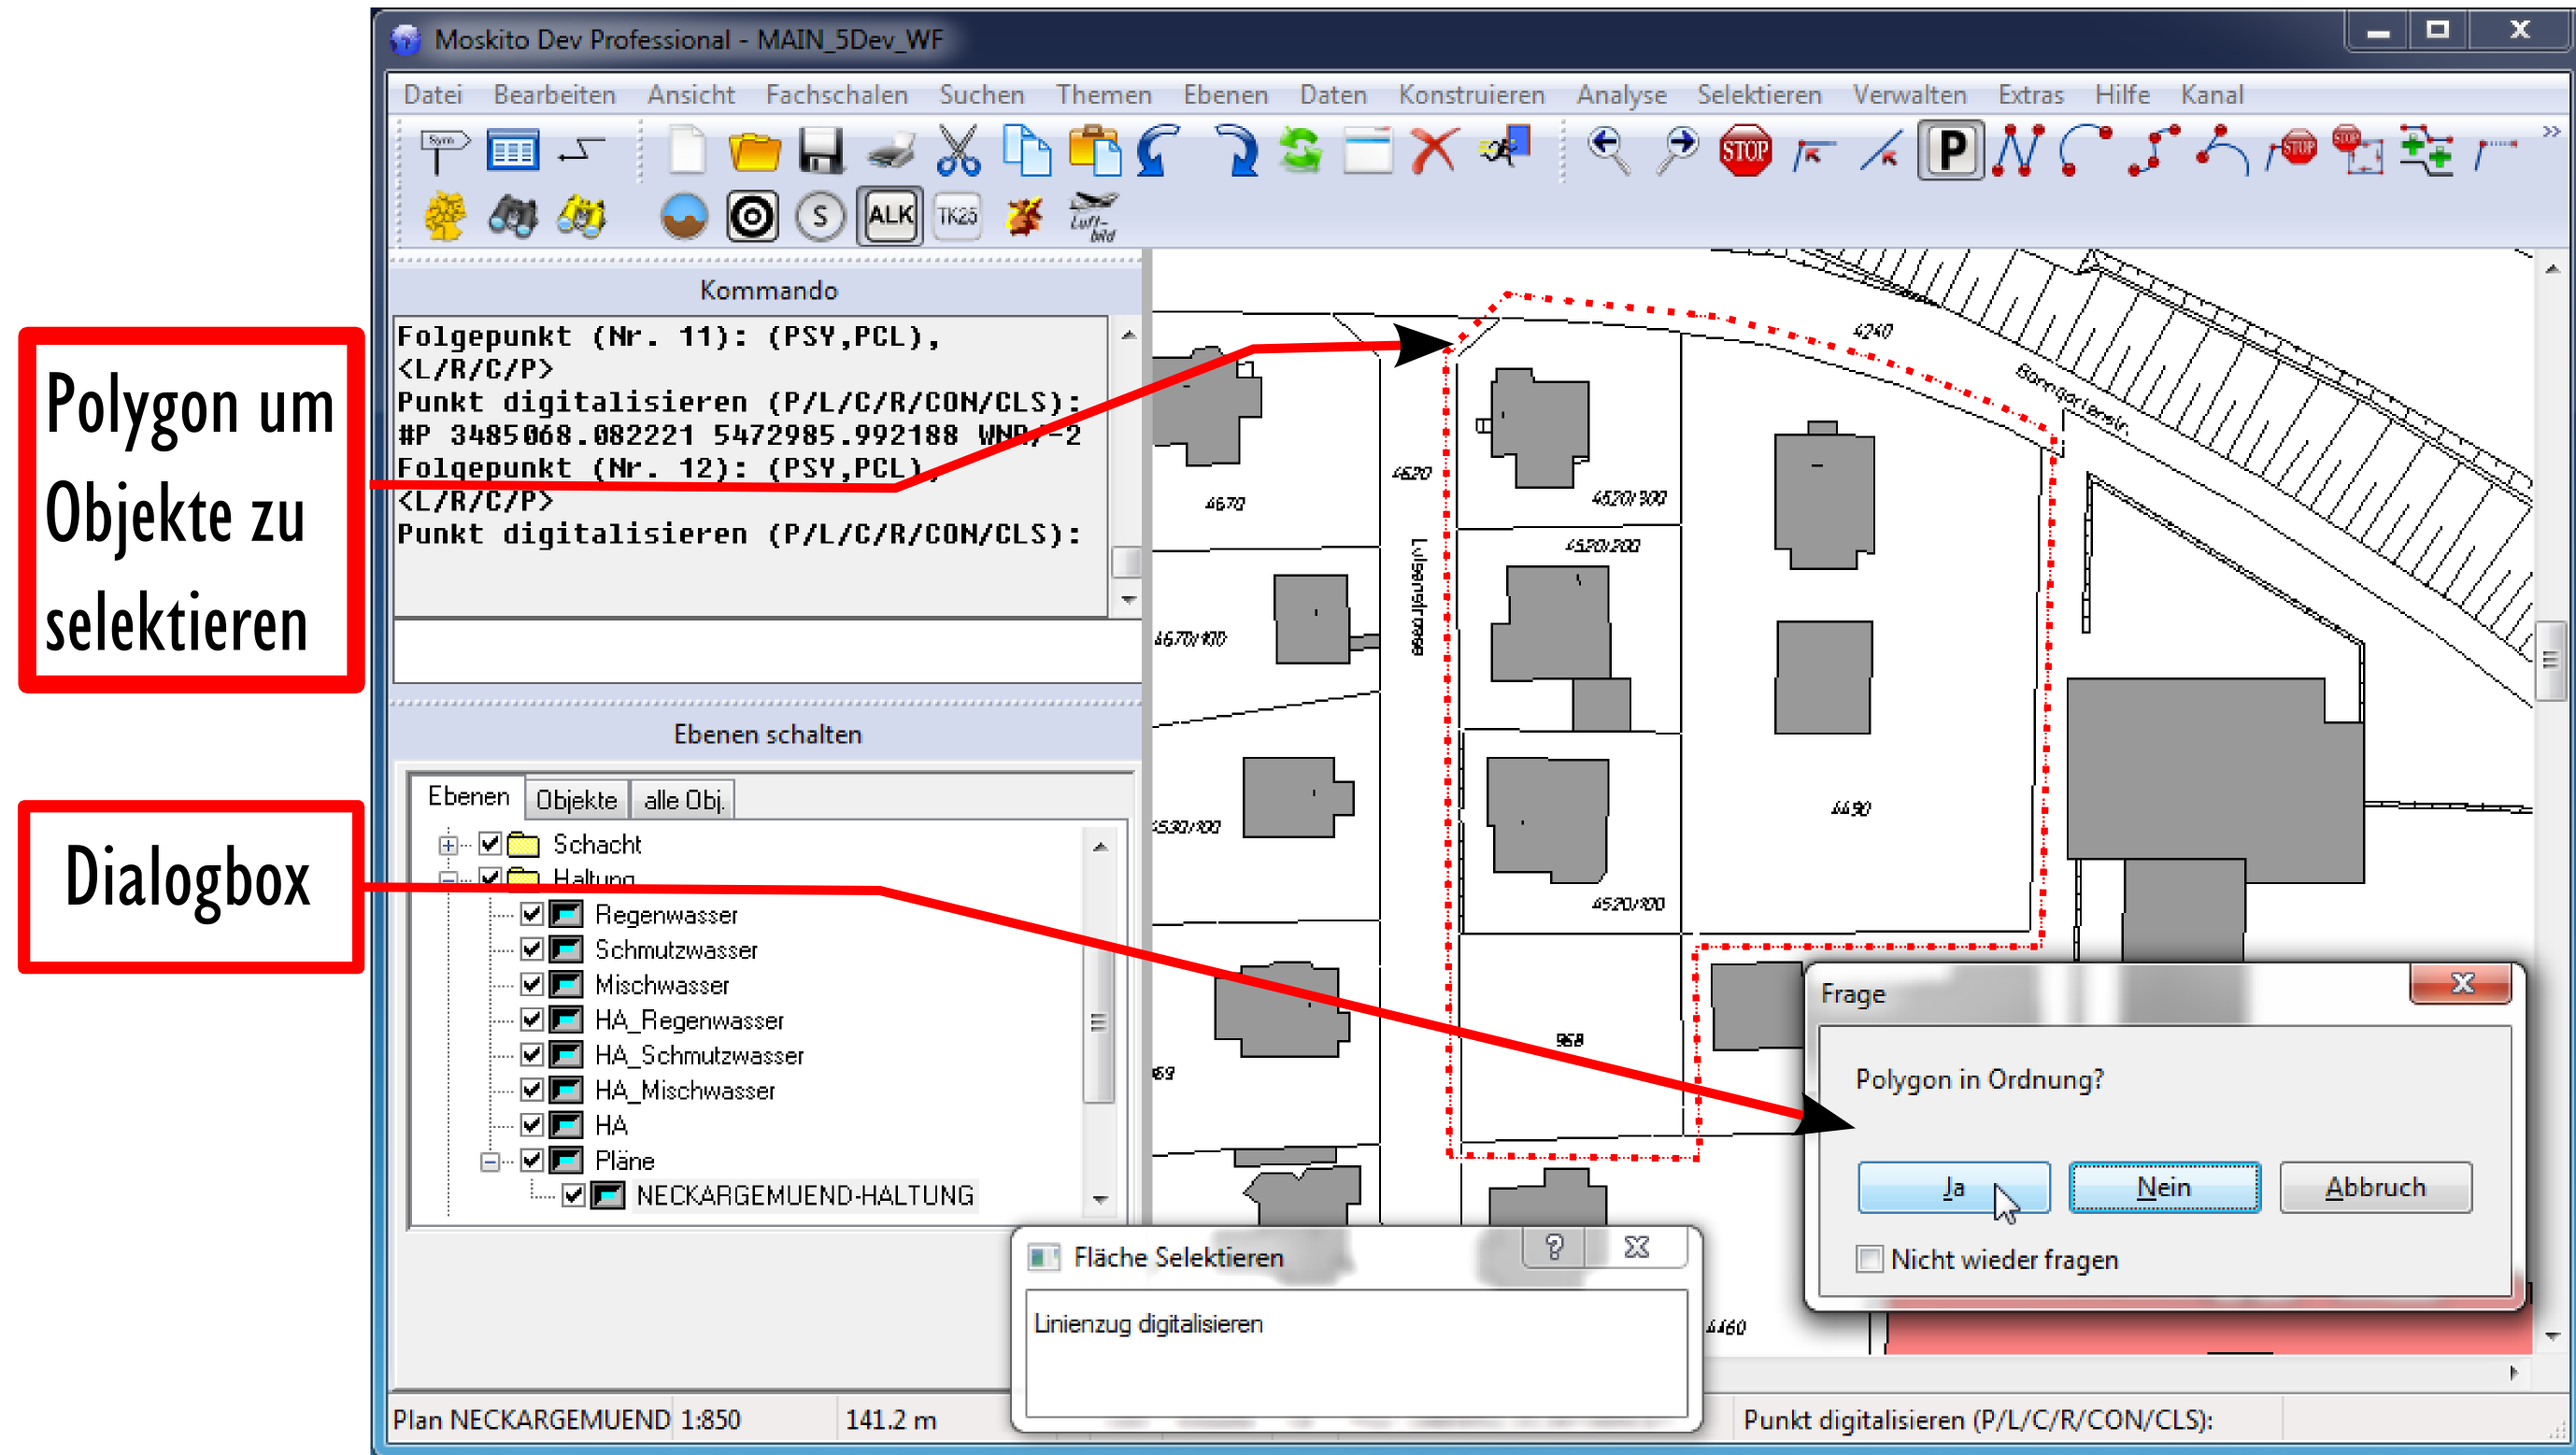This screenshot has height=1455, width=2576.
Task: Open the Konstruieren menu
Action: click(x=1470, y=94)
